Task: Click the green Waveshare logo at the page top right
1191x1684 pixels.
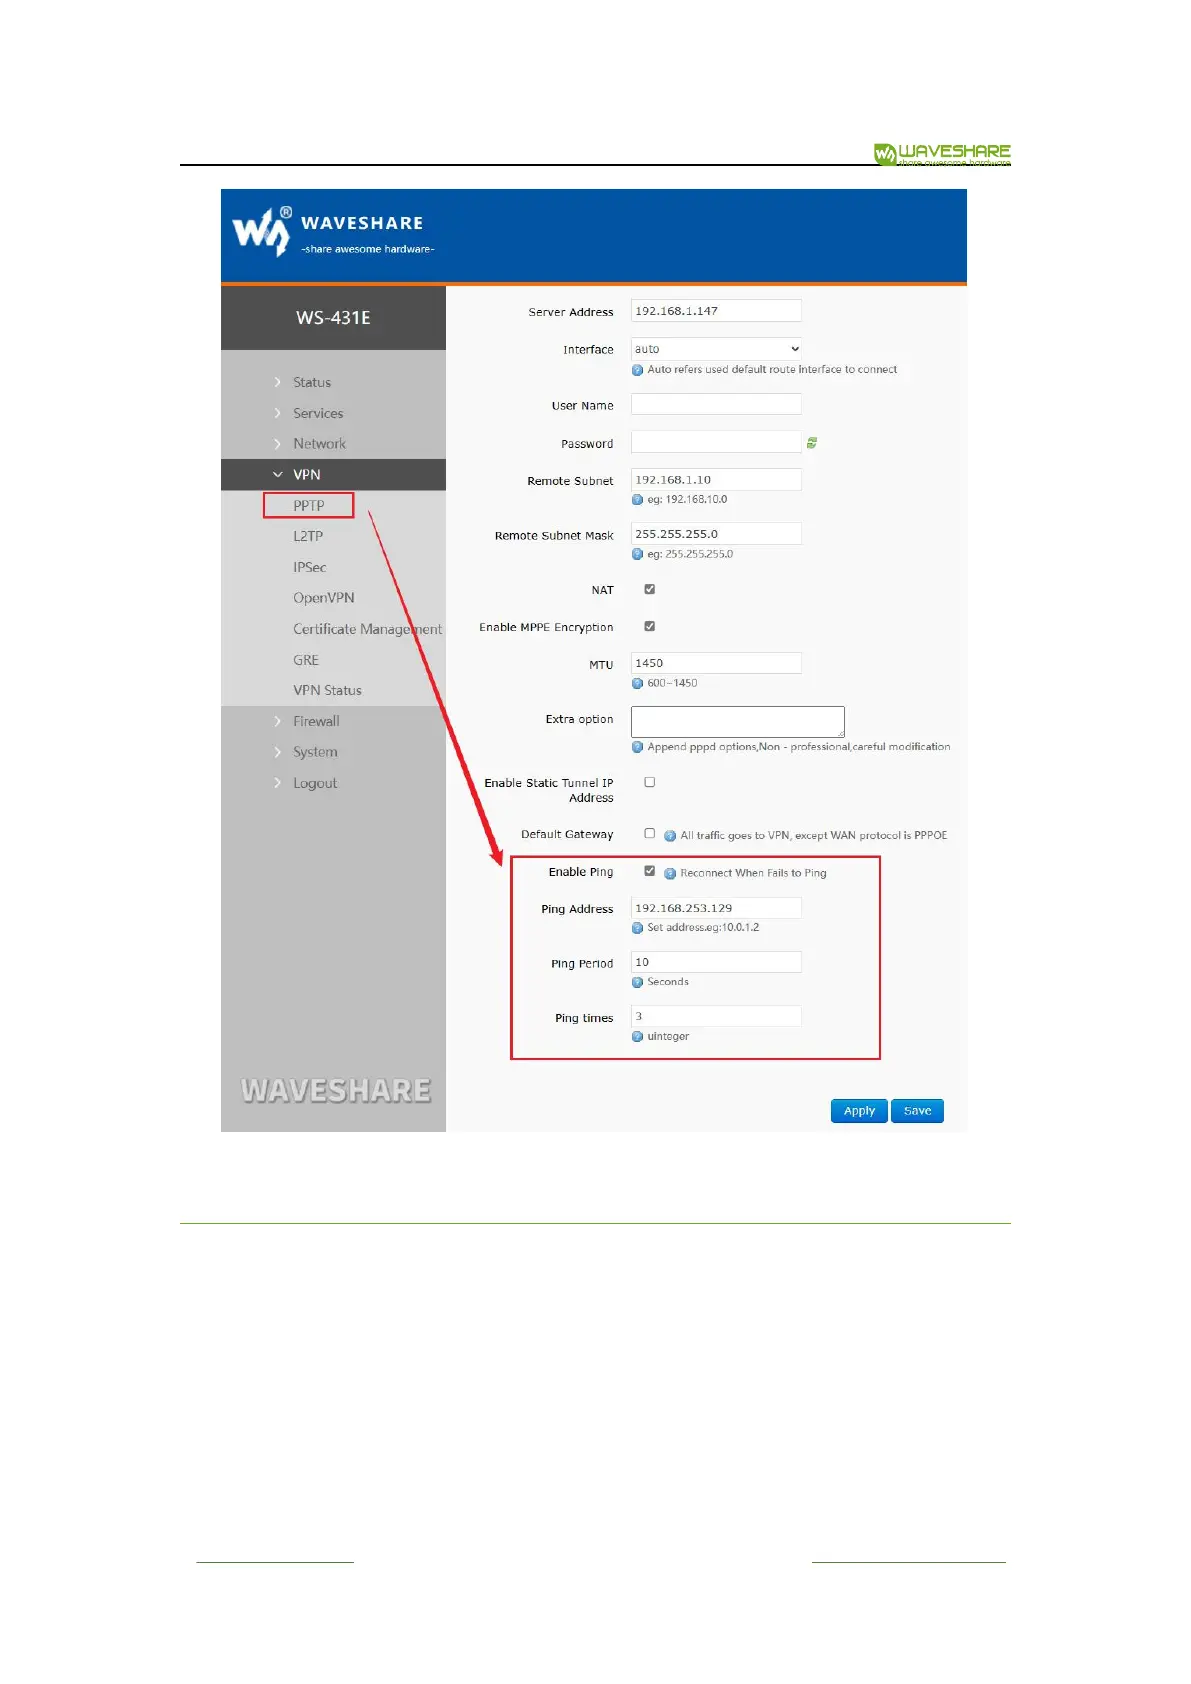Action: (x=942, y=154)
